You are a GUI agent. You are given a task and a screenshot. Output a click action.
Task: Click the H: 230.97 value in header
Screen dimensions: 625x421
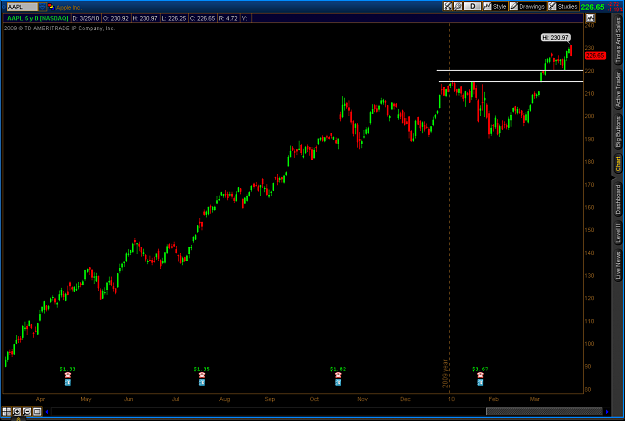pyautogui.click(x=145, y=18)
